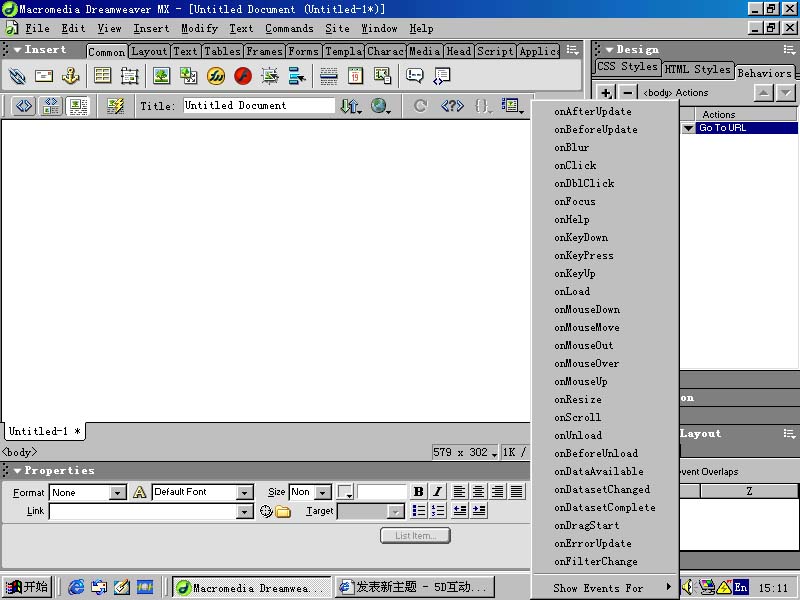The height and width of the screenshot is (600, 800).
Task: Click the Email Link envelope icon
Action: (x=44, y=76)
